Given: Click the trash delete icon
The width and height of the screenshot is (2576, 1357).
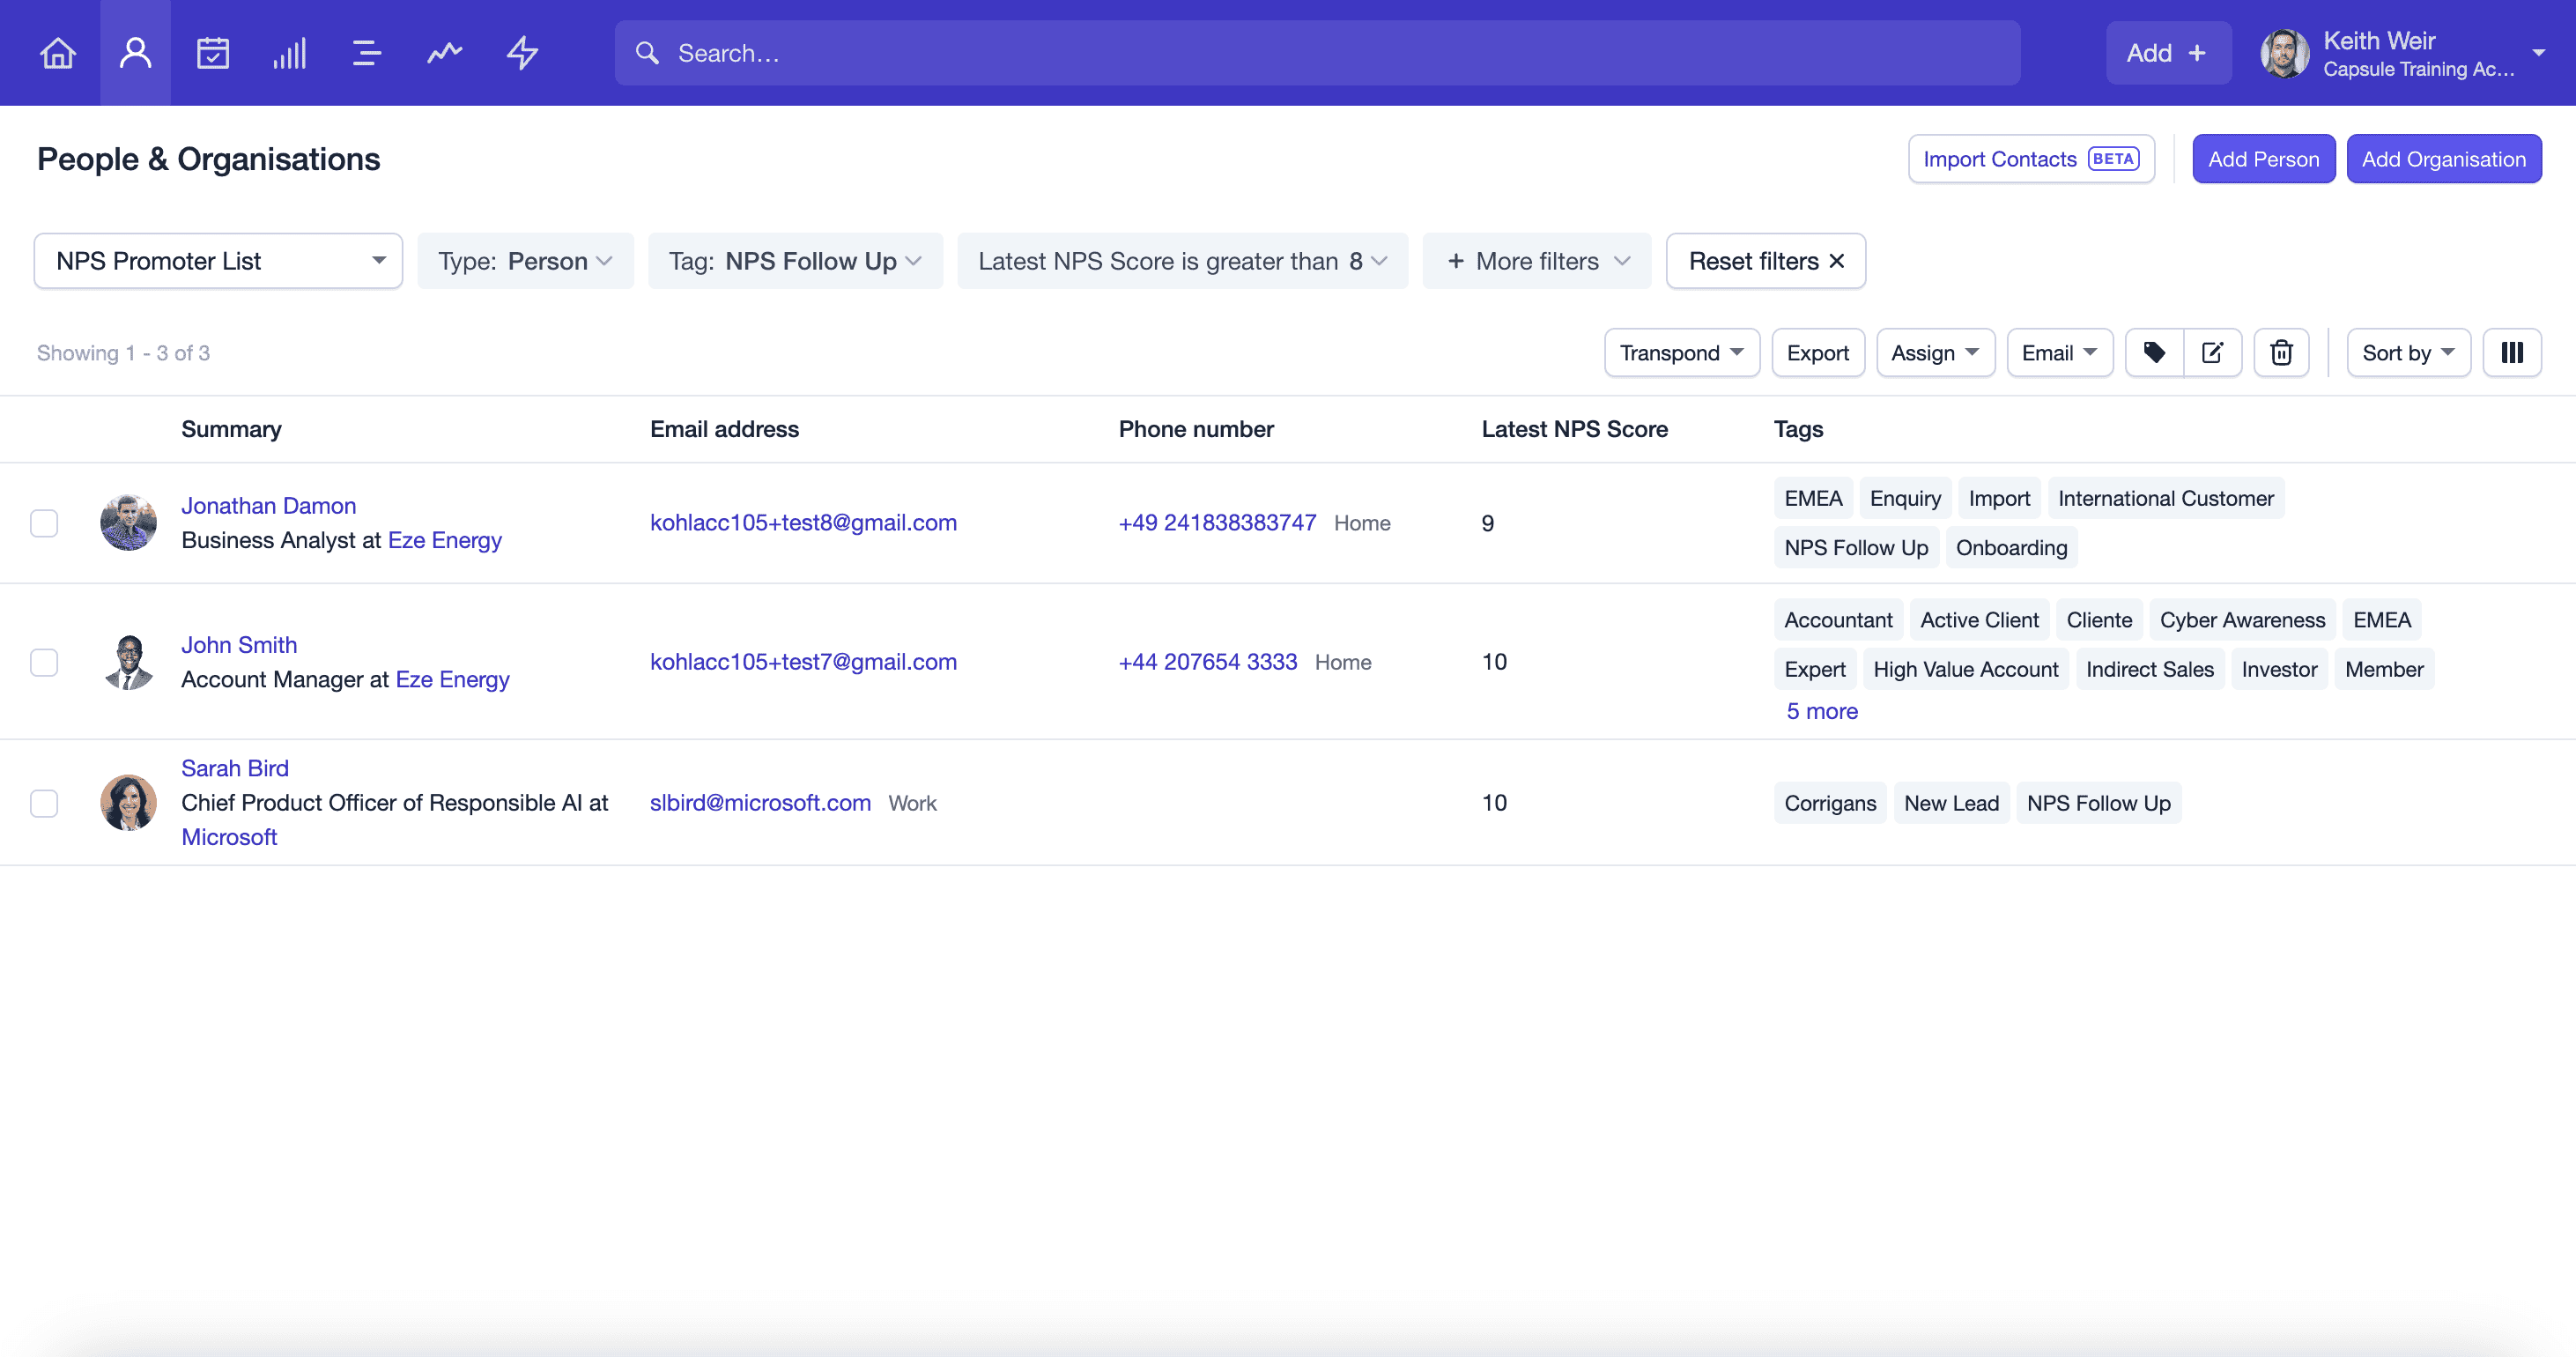Looking at the screenshot, I should point(2281,353).
